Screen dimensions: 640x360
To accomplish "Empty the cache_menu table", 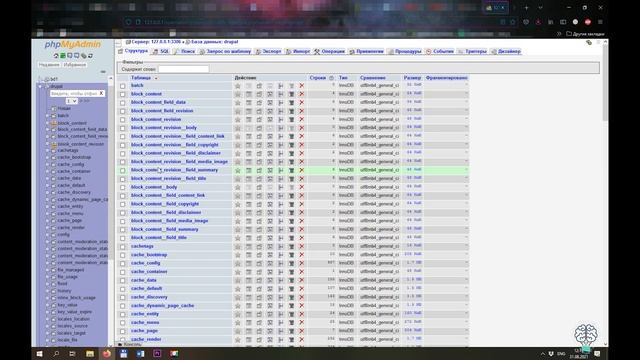I will pos(291,322).
